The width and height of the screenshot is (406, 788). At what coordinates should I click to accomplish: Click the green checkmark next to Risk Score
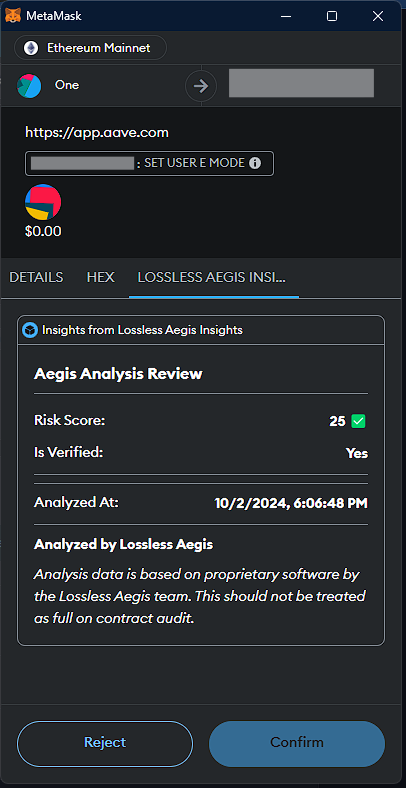click(358, 421)
